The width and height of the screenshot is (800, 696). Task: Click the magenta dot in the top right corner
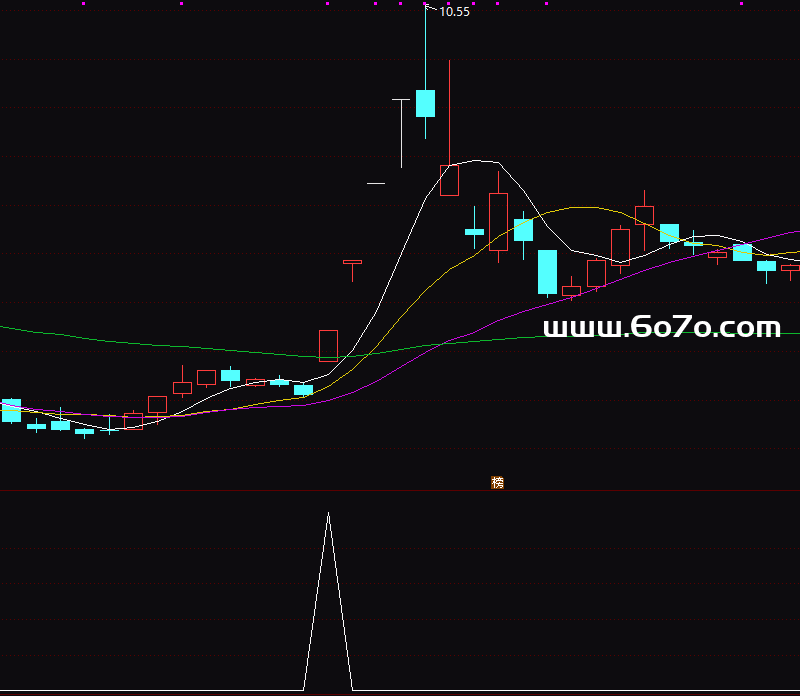tap(741, 4)
